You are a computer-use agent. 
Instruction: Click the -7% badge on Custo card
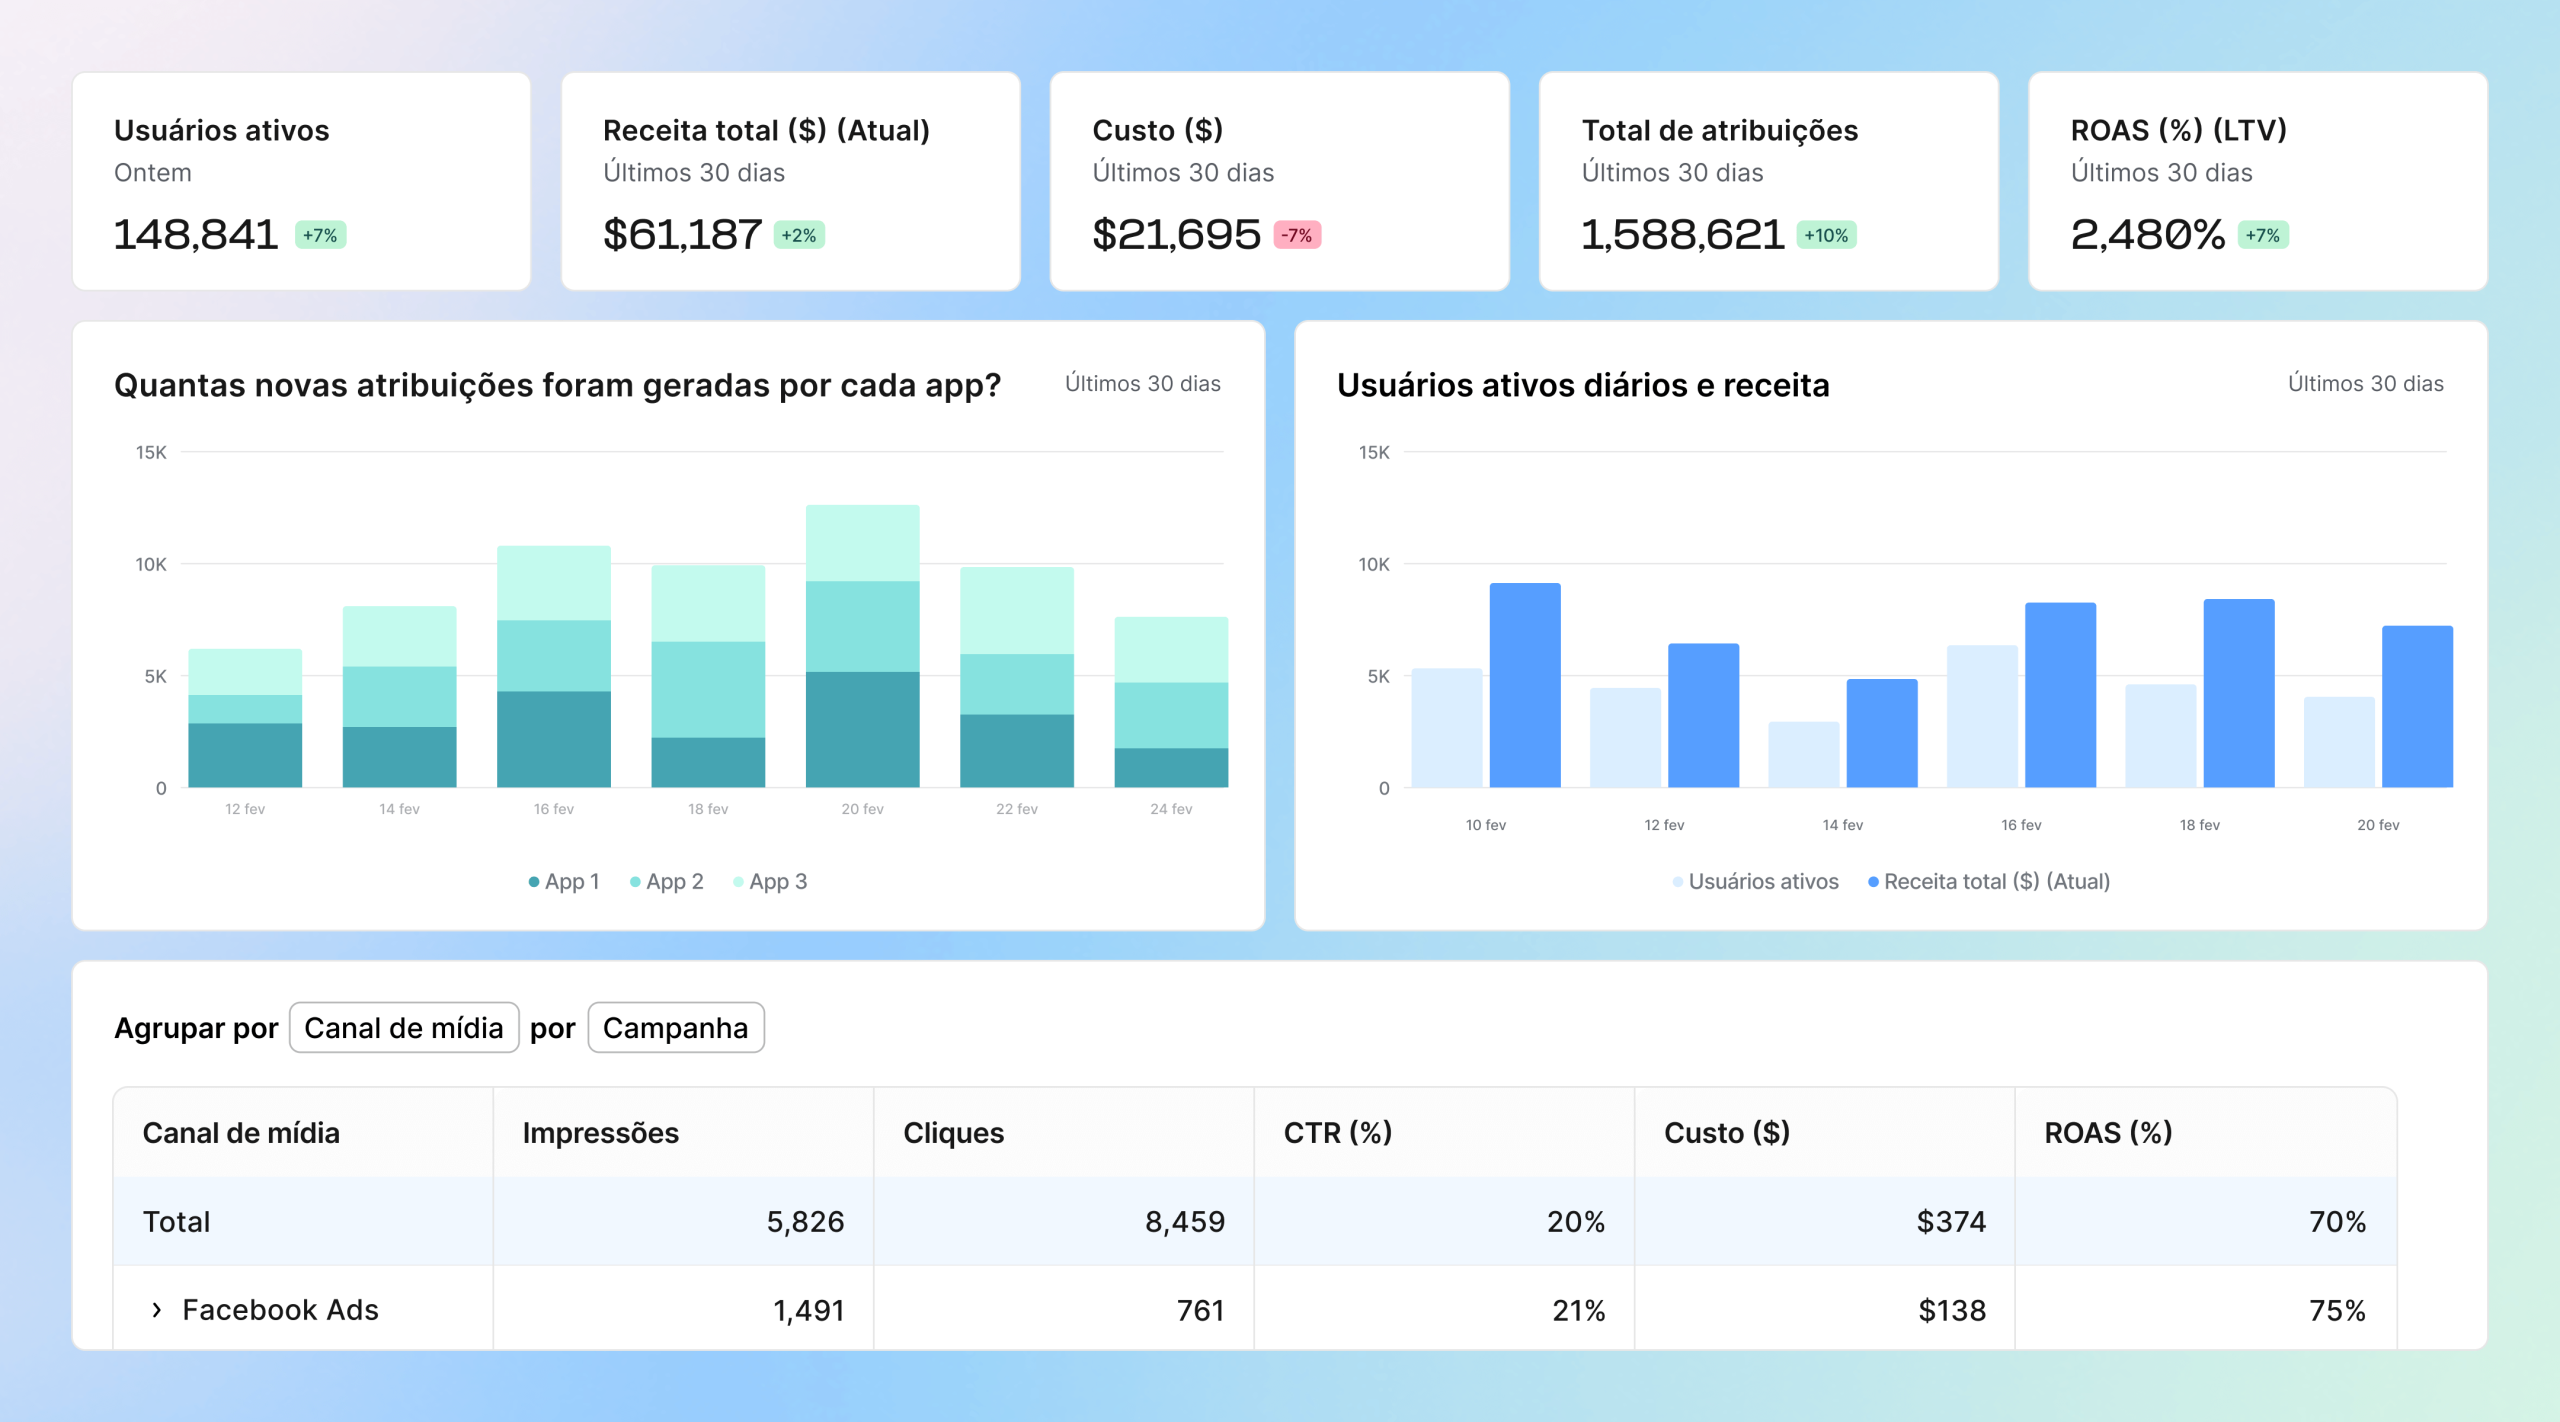click(1297, 236)
